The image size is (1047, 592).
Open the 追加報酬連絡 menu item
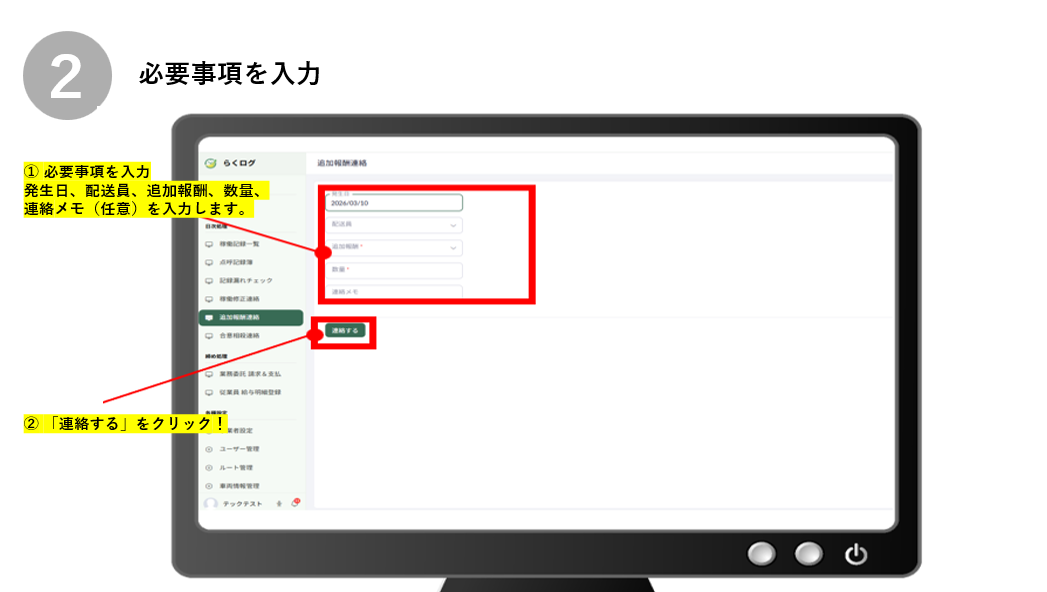tap(250, 318)
